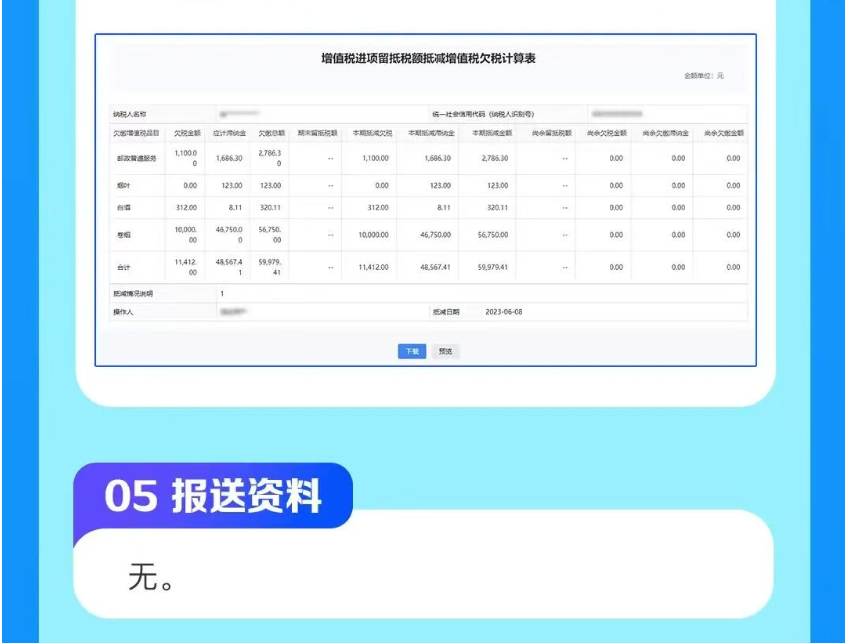Image resolution: width=845 pixels, height=643 pixels.
Task: Click the 抵减情况说明 value field
Action: 222,294
